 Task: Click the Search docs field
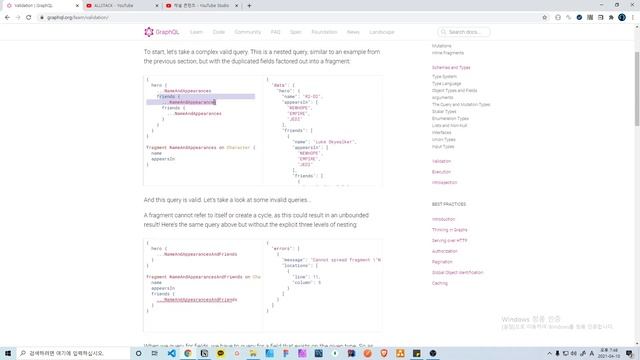464,32
